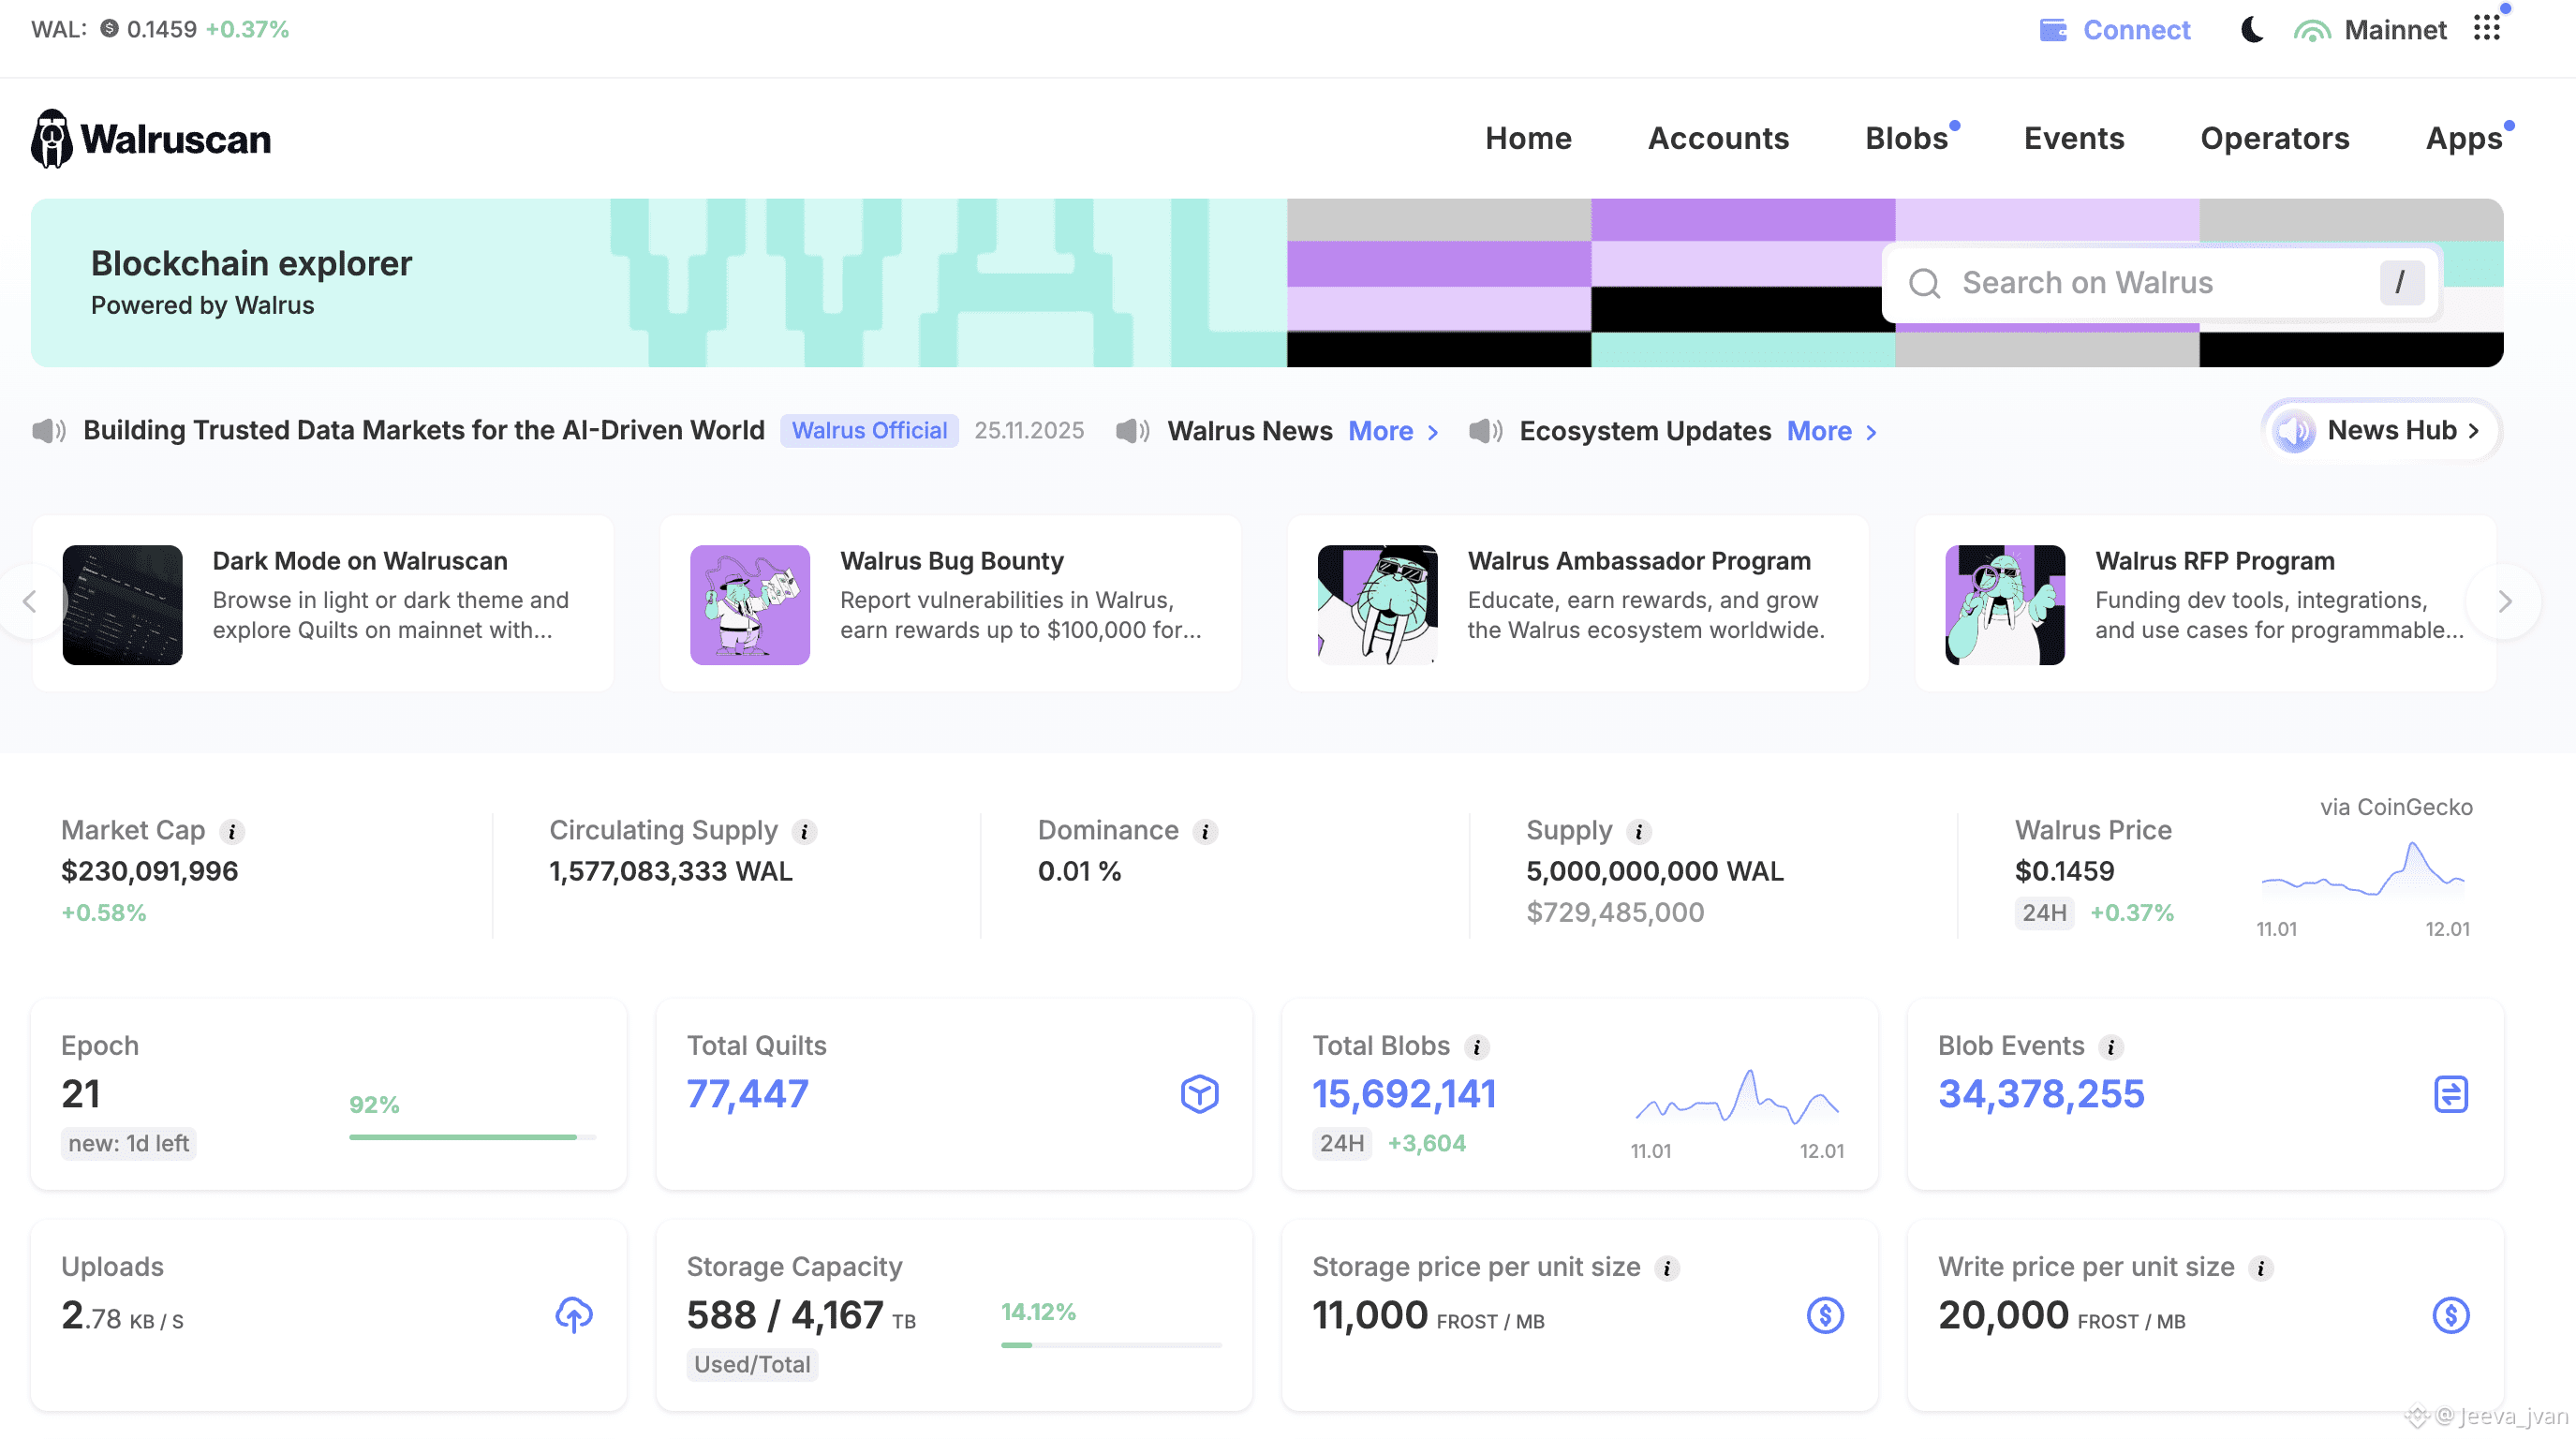Click the Connect wallet button
This screenshot has height=1439, width=2576.
pos(2115,30)
